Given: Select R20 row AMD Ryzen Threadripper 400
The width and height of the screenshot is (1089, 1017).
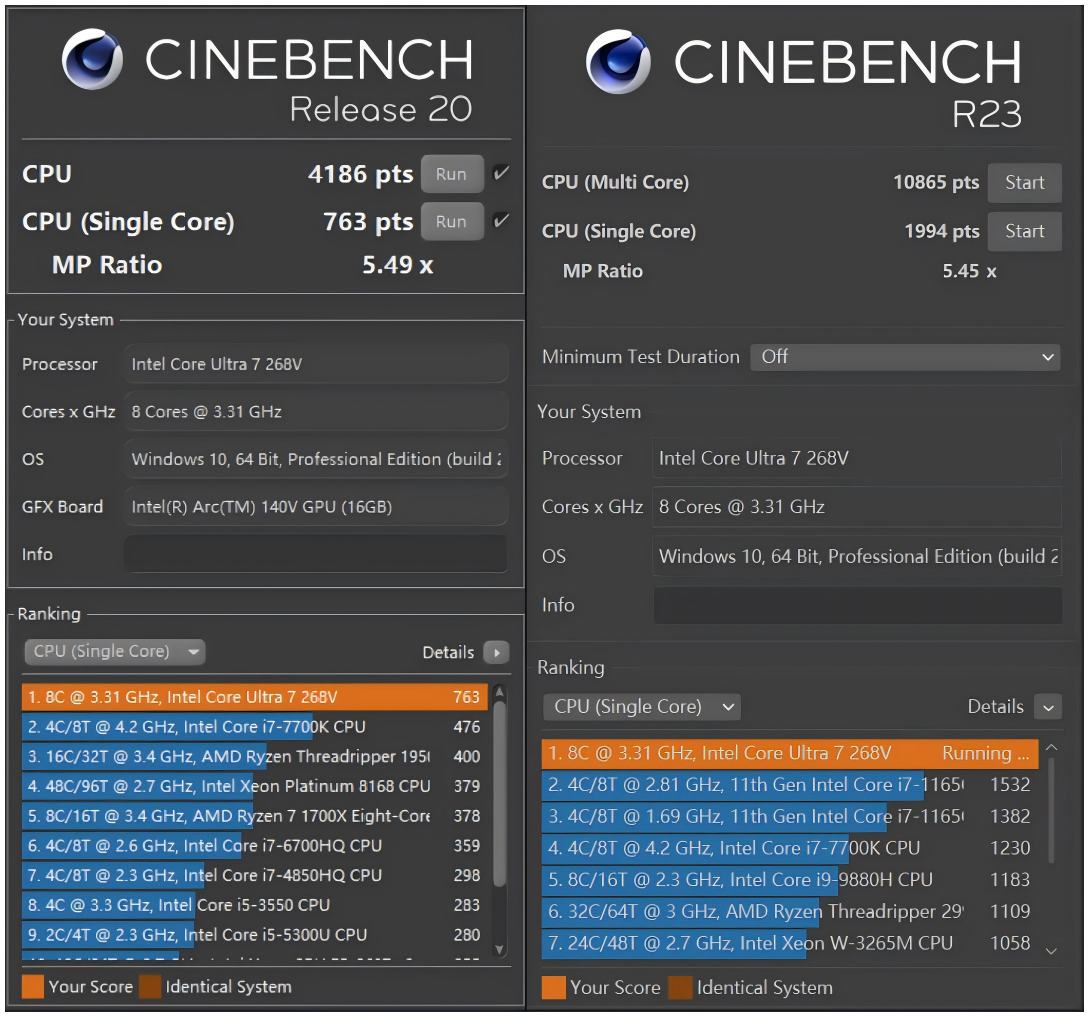Looking at the screenshot, I should click(254, 756).
